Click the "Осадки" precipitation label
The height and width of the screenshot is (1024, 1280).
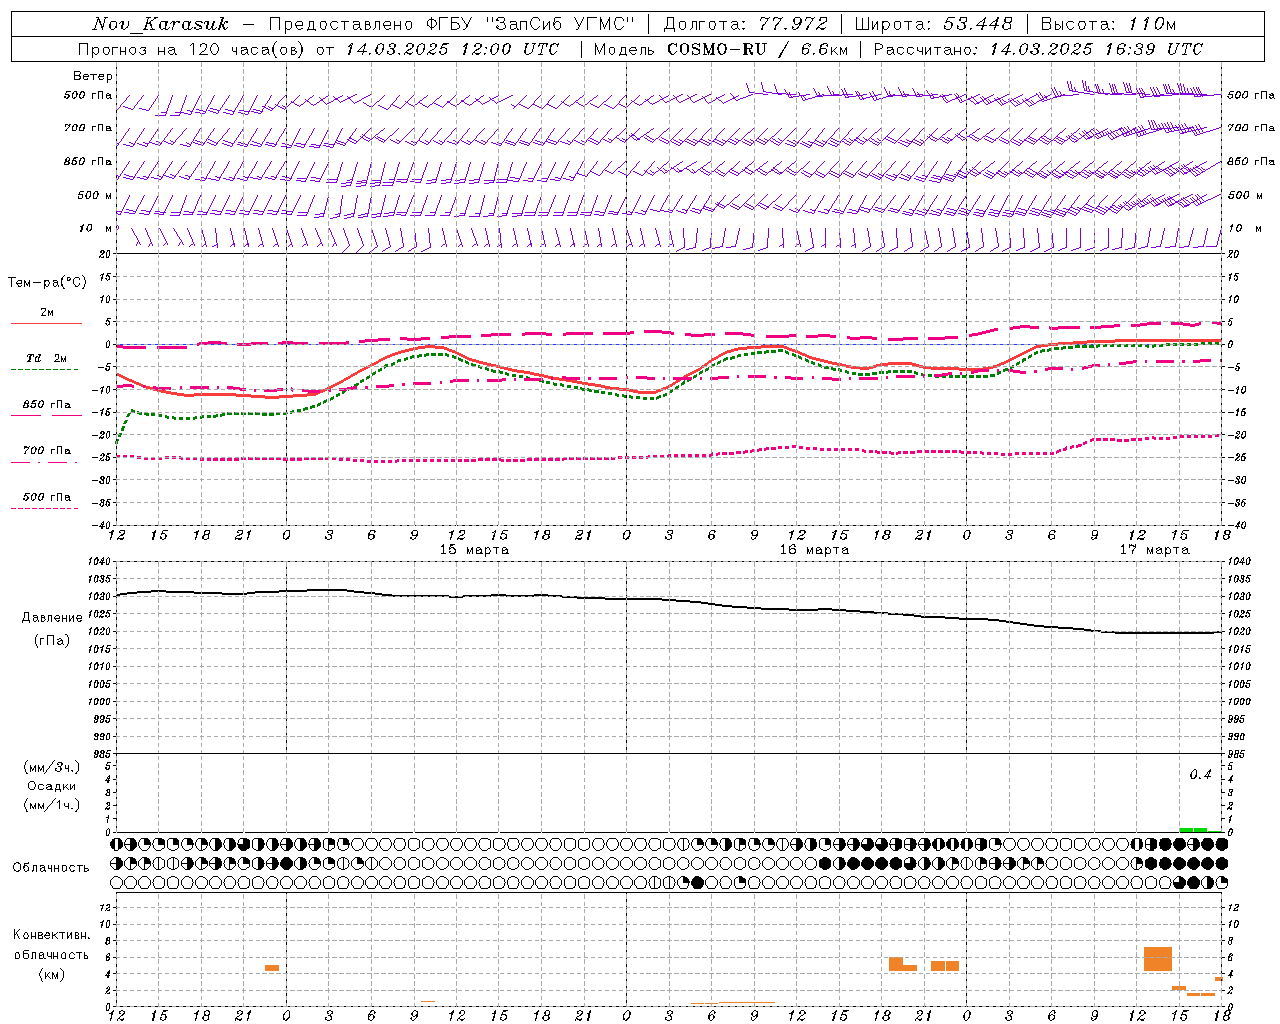coord(52,786)
